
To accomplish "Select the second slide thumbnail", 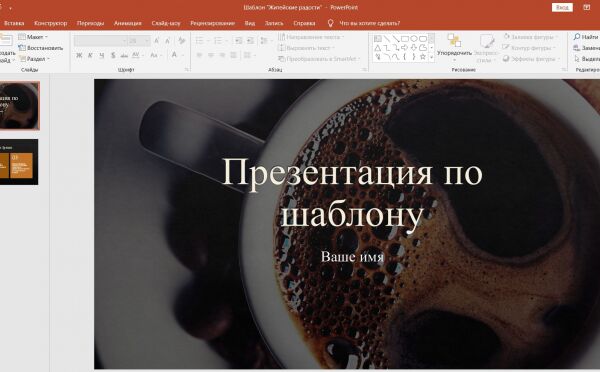I will click(19, 162).
